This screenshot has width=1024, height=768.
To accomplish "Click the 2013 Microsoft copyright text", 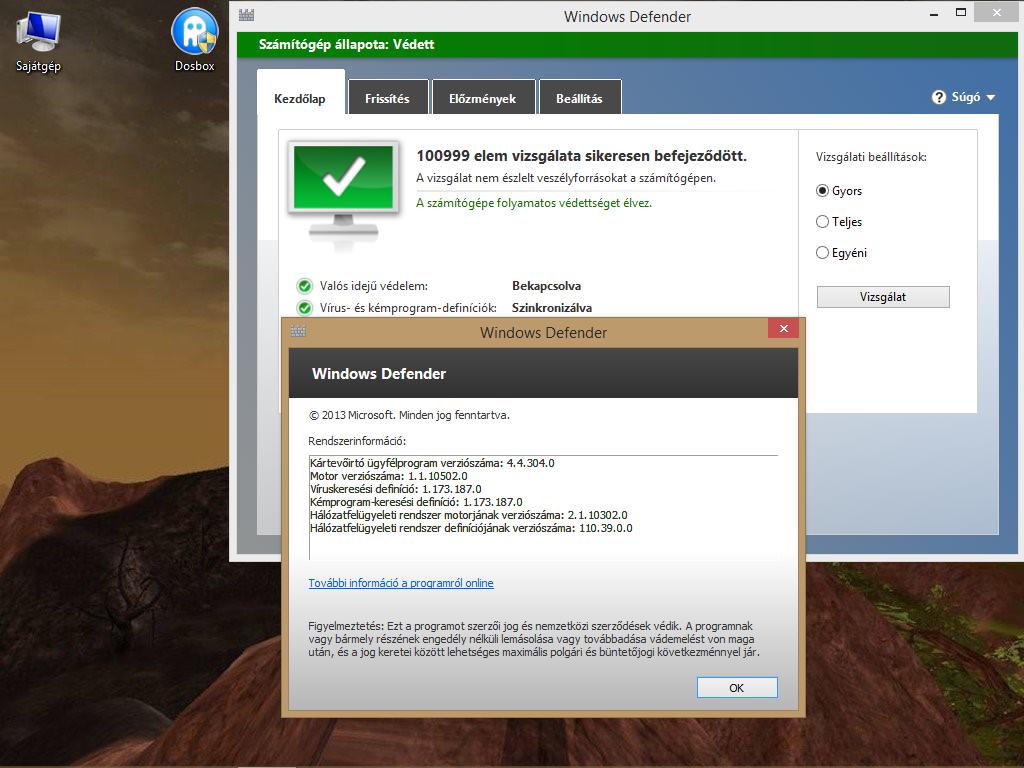I will 409,415.
